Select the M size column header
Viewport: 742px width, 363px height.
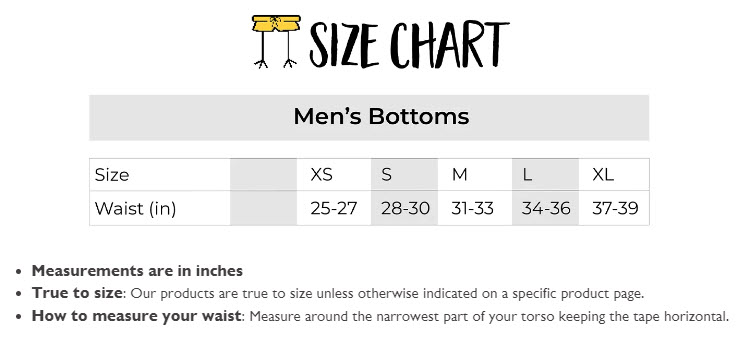coord(475,175)
